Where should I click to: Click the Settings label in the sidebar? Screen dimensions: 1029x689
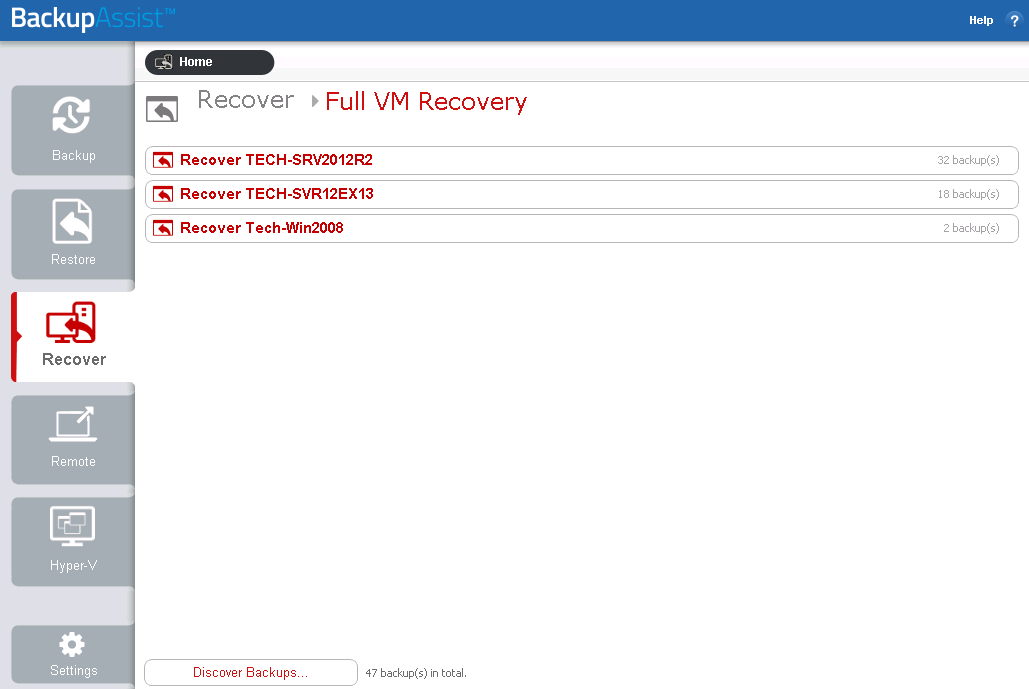74,671
